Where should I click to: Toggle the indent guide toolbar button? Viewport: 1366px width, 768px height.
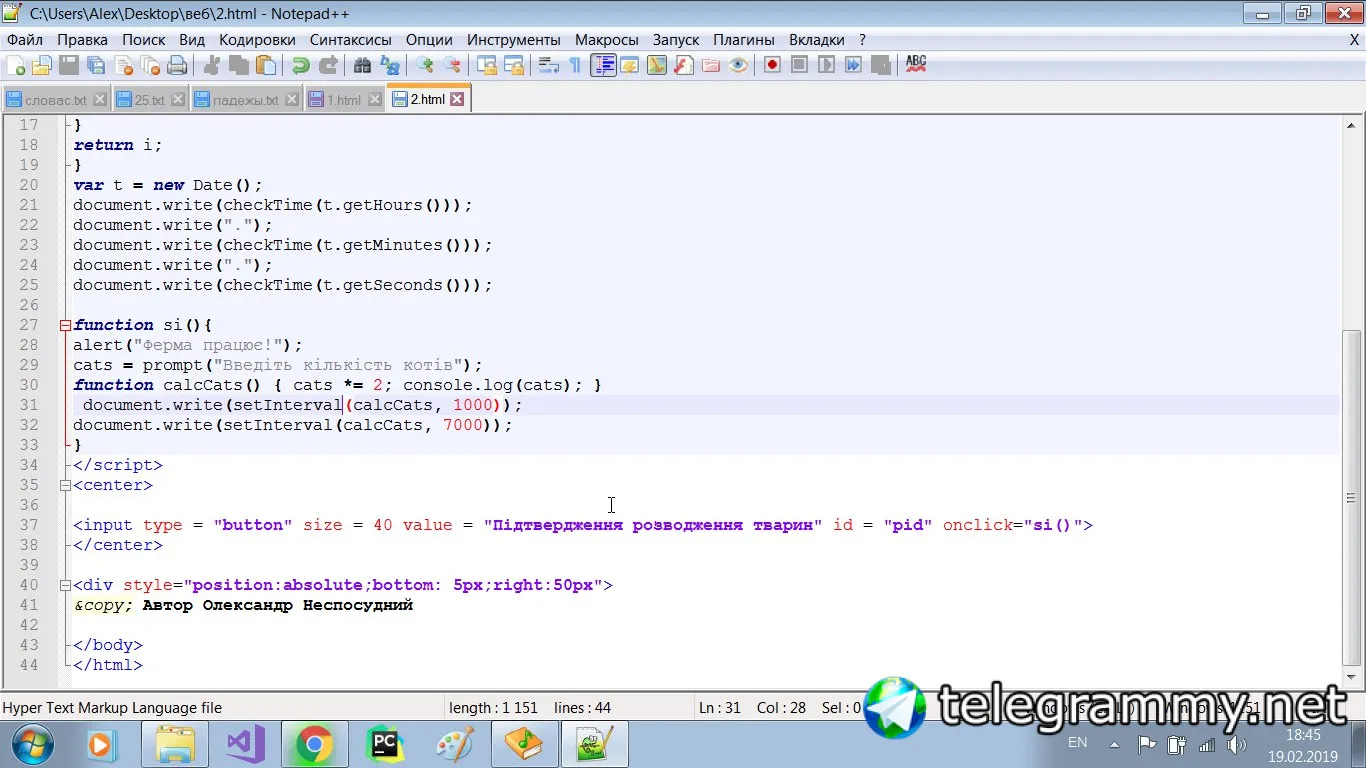pos(603,66)
